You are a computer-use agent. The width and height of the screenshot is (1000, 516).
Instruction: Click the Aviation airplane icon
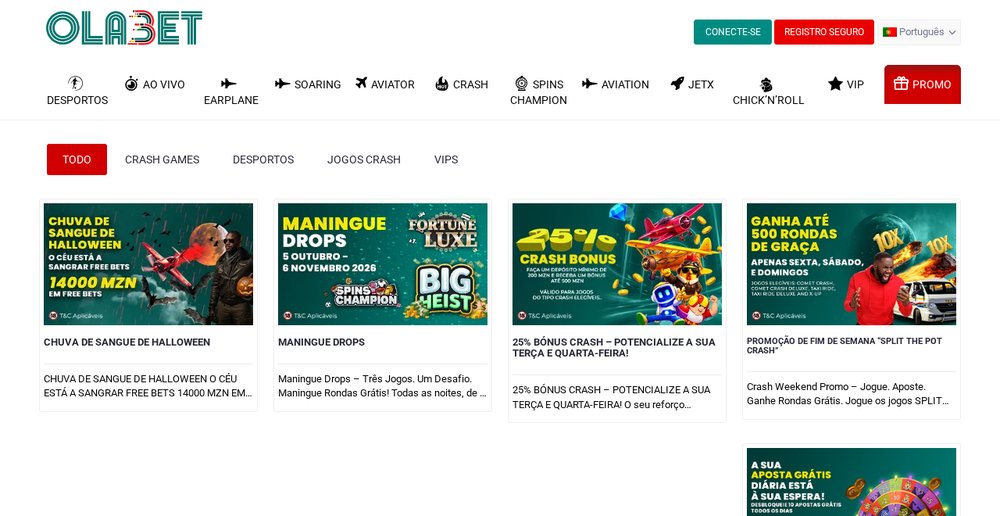click(589, 84)
